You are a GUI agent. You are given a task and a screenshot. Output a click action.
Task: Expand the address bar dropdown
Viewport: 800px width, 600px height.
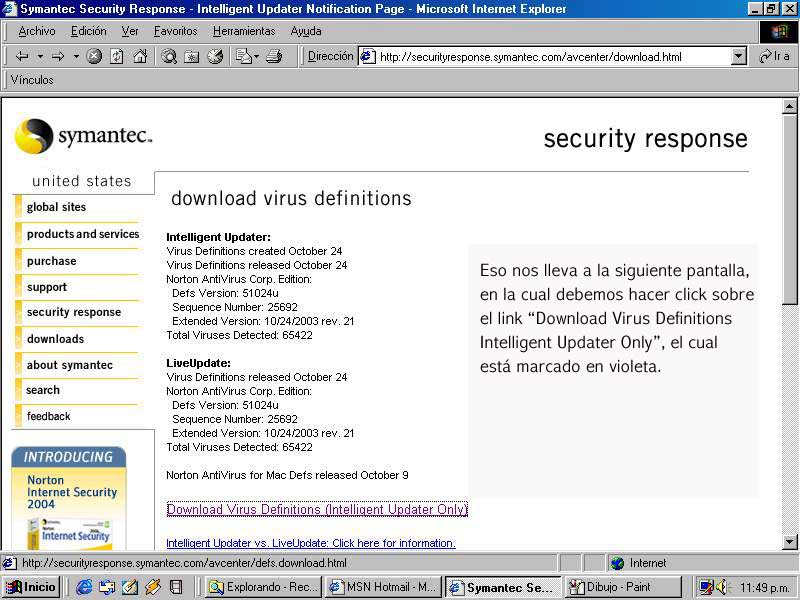pyautogui.click(x=738, y=57)
